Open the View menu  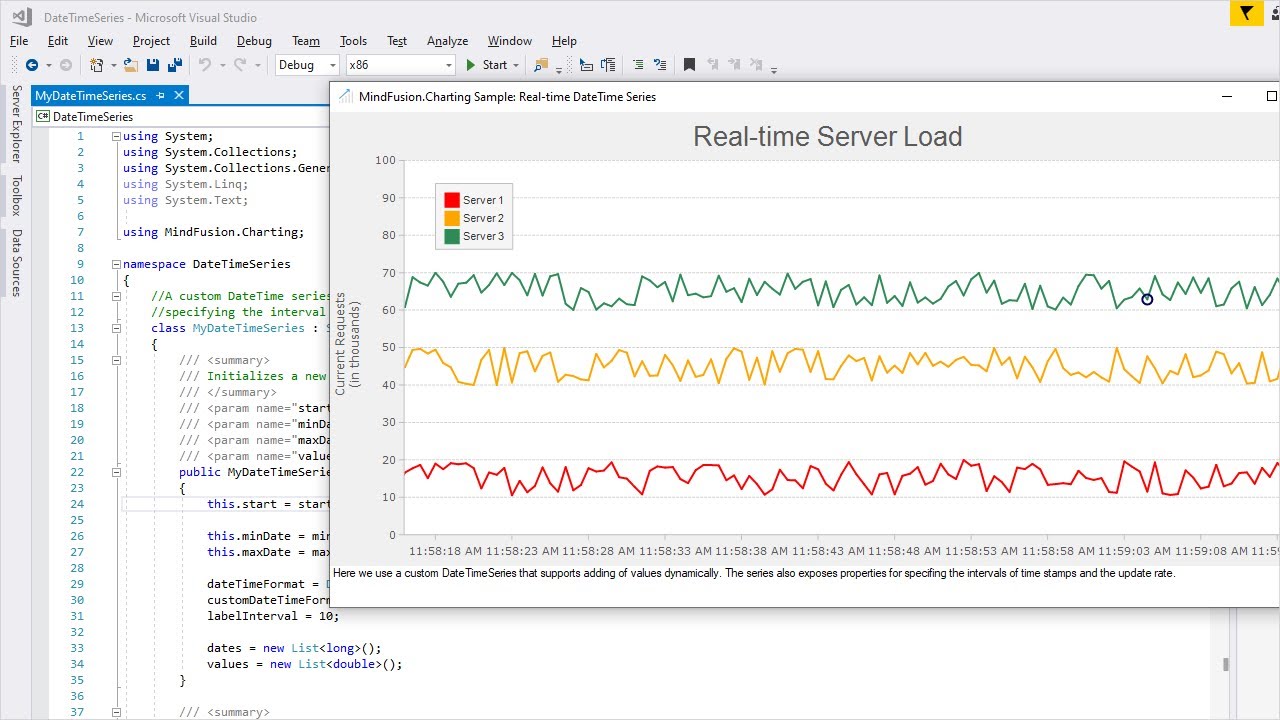[x=100, y=41]
